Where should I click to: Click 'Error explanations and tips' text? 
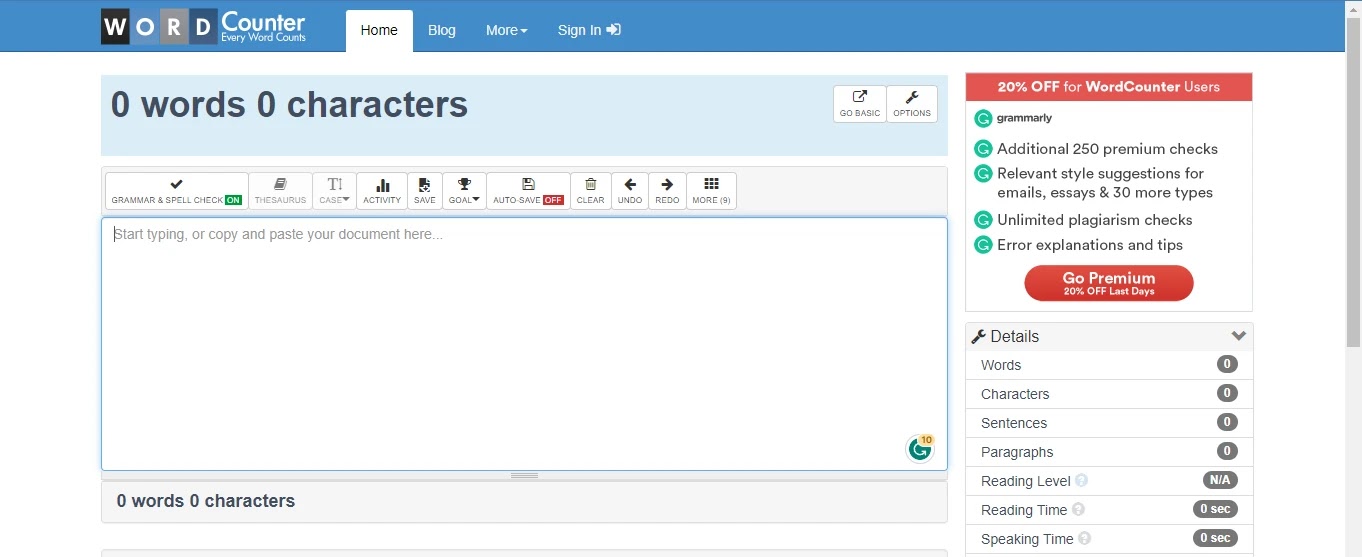tap(1090, 245)
